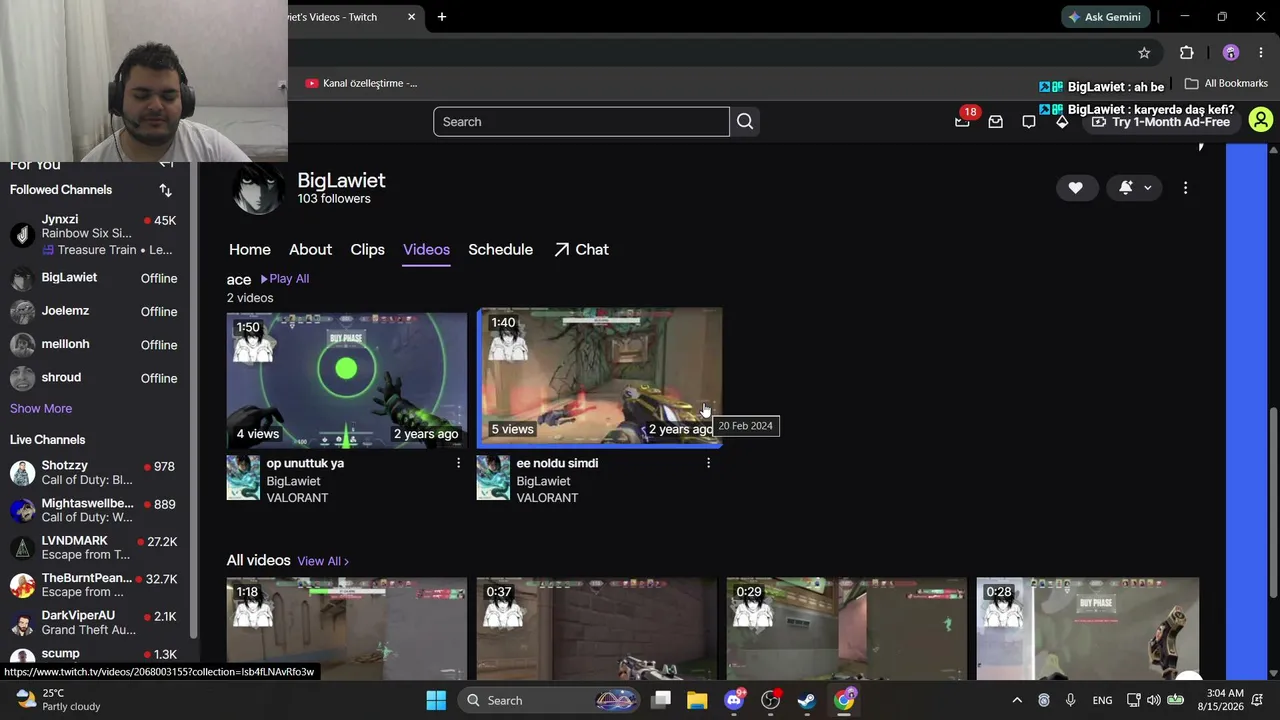
Task: Bookmark this page with the star icon
Action: point(1144,53)
